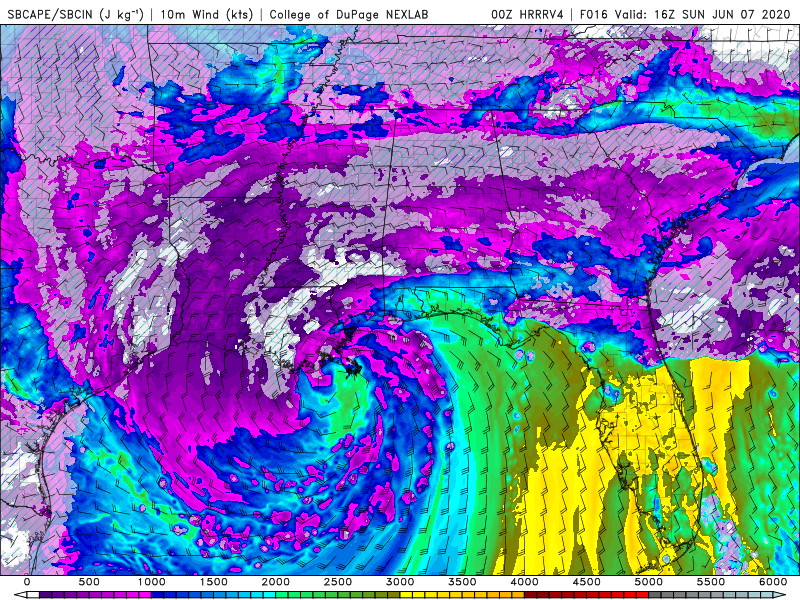Click the 500 label on the color scale
Image resolution: width=800 pixels, height=600 pixels.
pyautogui.click(x=89, y=582)
